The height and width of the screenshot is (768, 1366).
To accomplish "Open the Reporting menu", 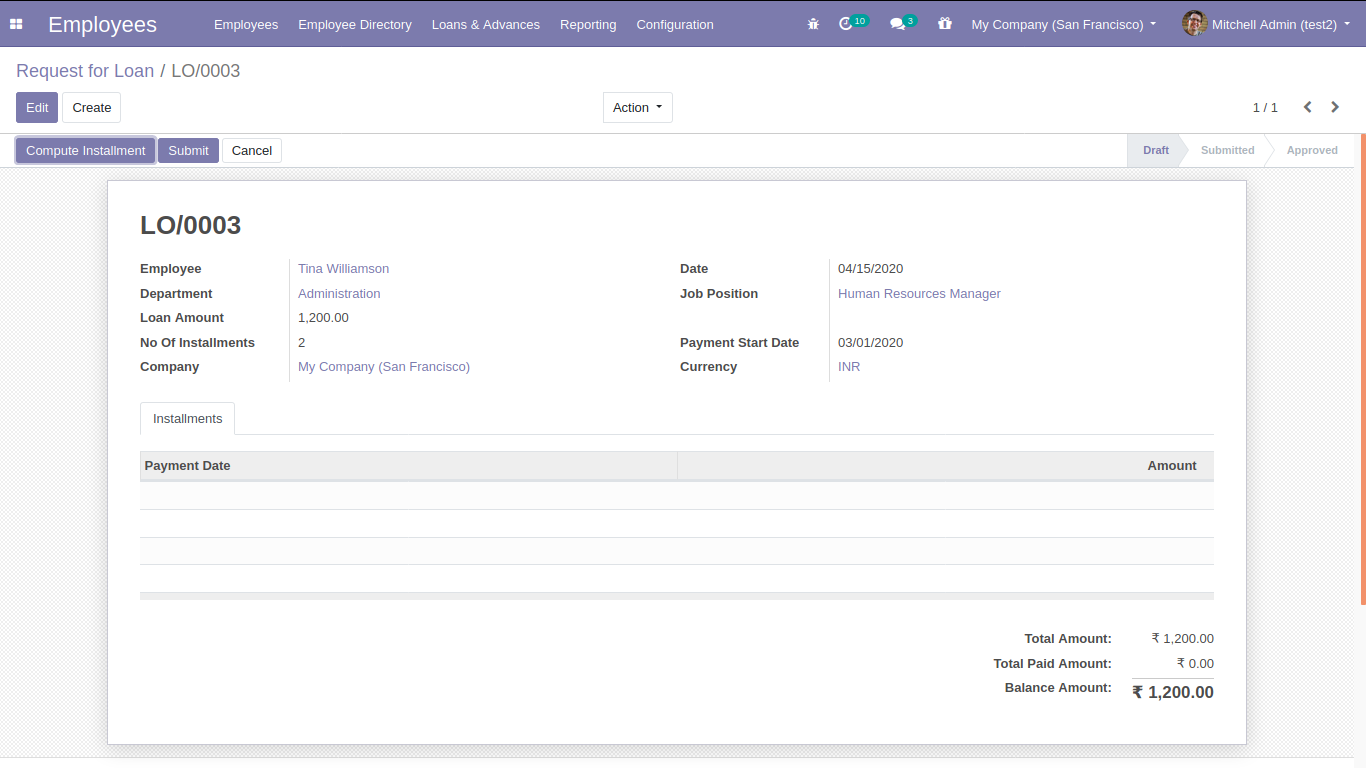I will point(588,24).
